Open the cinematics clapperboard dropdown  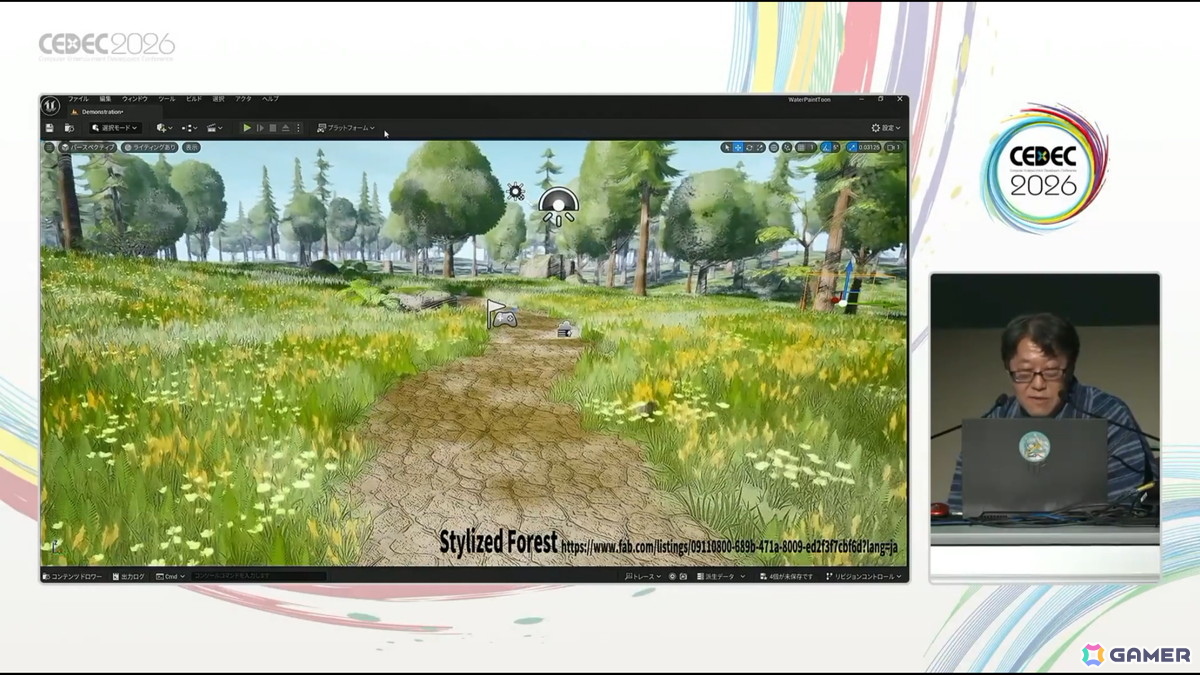click(x=214, y=128)
